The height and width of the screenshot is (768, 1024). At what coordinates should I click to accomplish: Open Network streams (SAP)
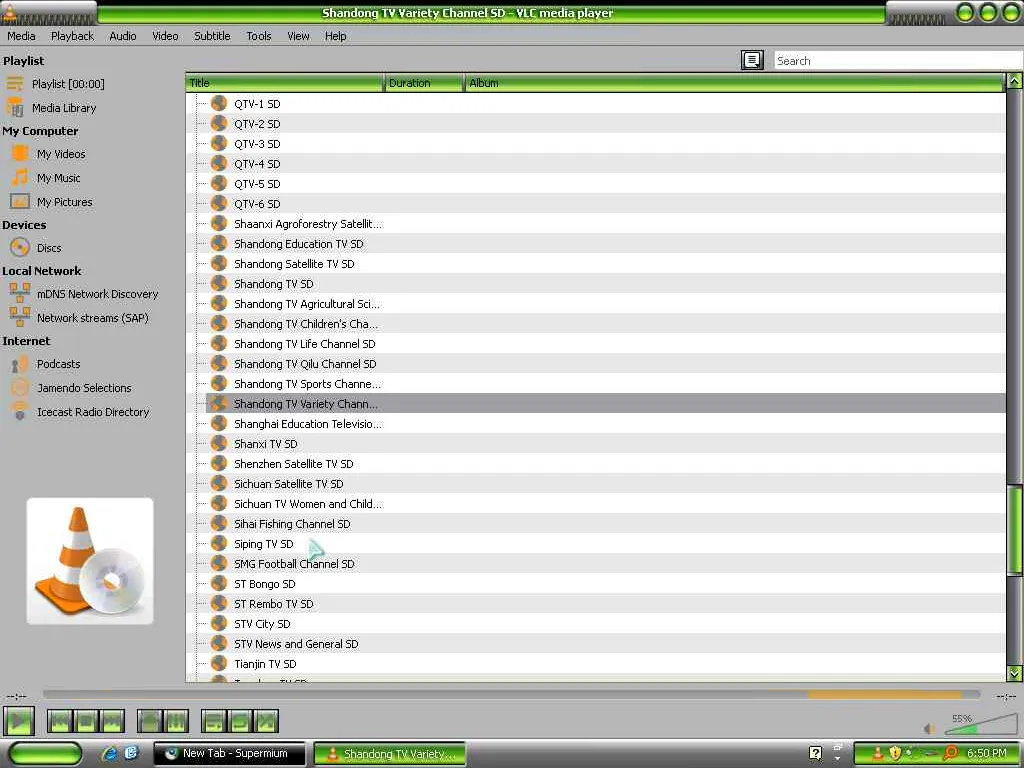[93, 318]
